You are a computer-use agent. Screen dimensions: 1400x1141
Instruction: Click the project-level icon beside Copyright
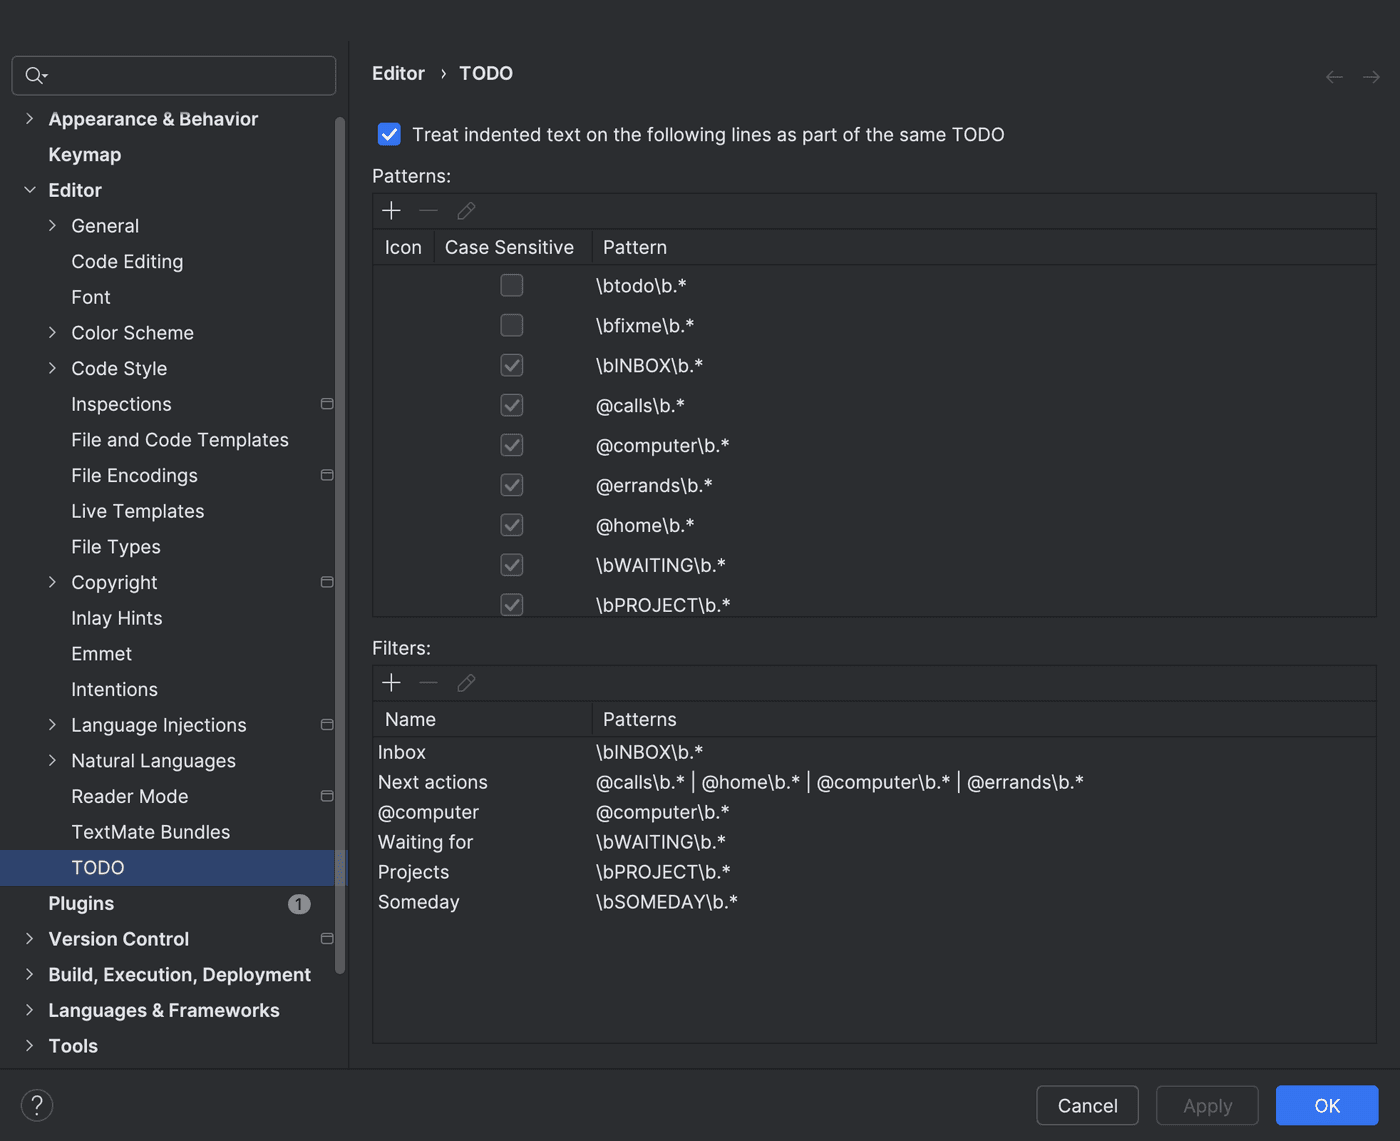pyautogui.click(x=327, y=582)
